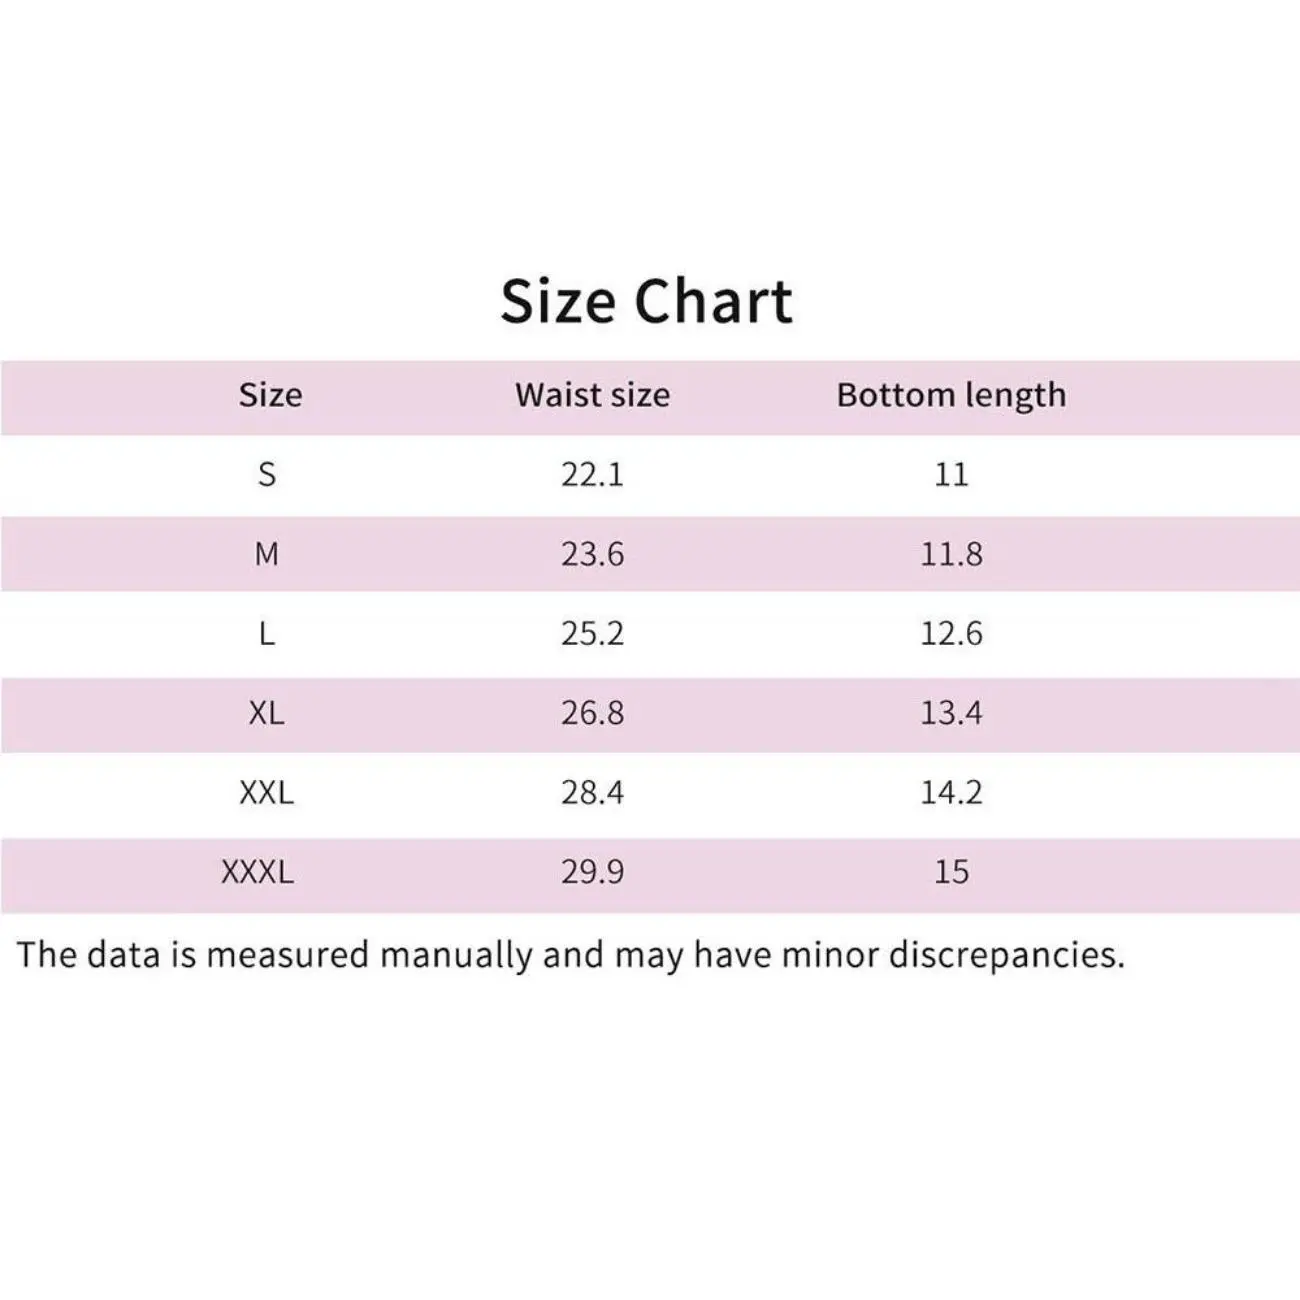Select the XXXL size row label
This screenshot has height=1300, width=1300.
(x=258, y=872)
